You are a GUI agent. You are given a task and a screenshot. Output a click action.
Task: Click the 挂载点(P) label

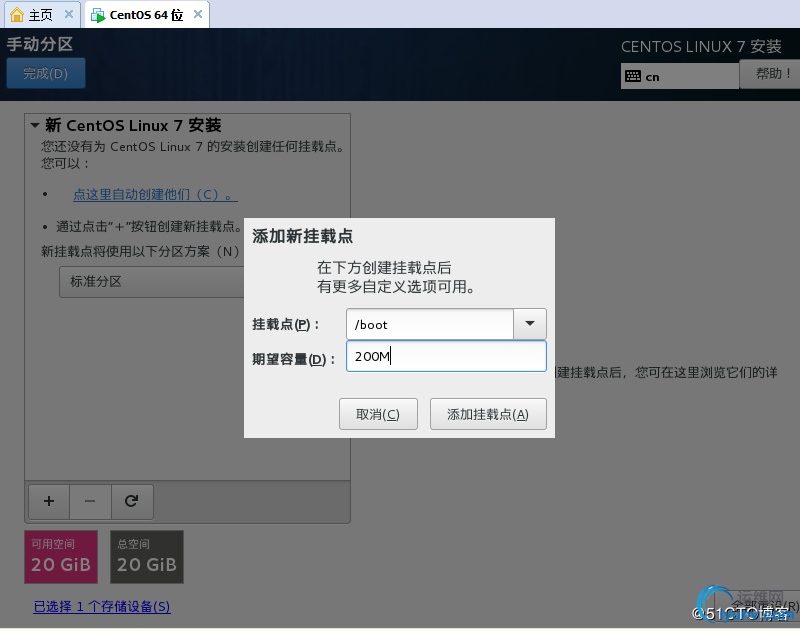(x=286, y=324)
